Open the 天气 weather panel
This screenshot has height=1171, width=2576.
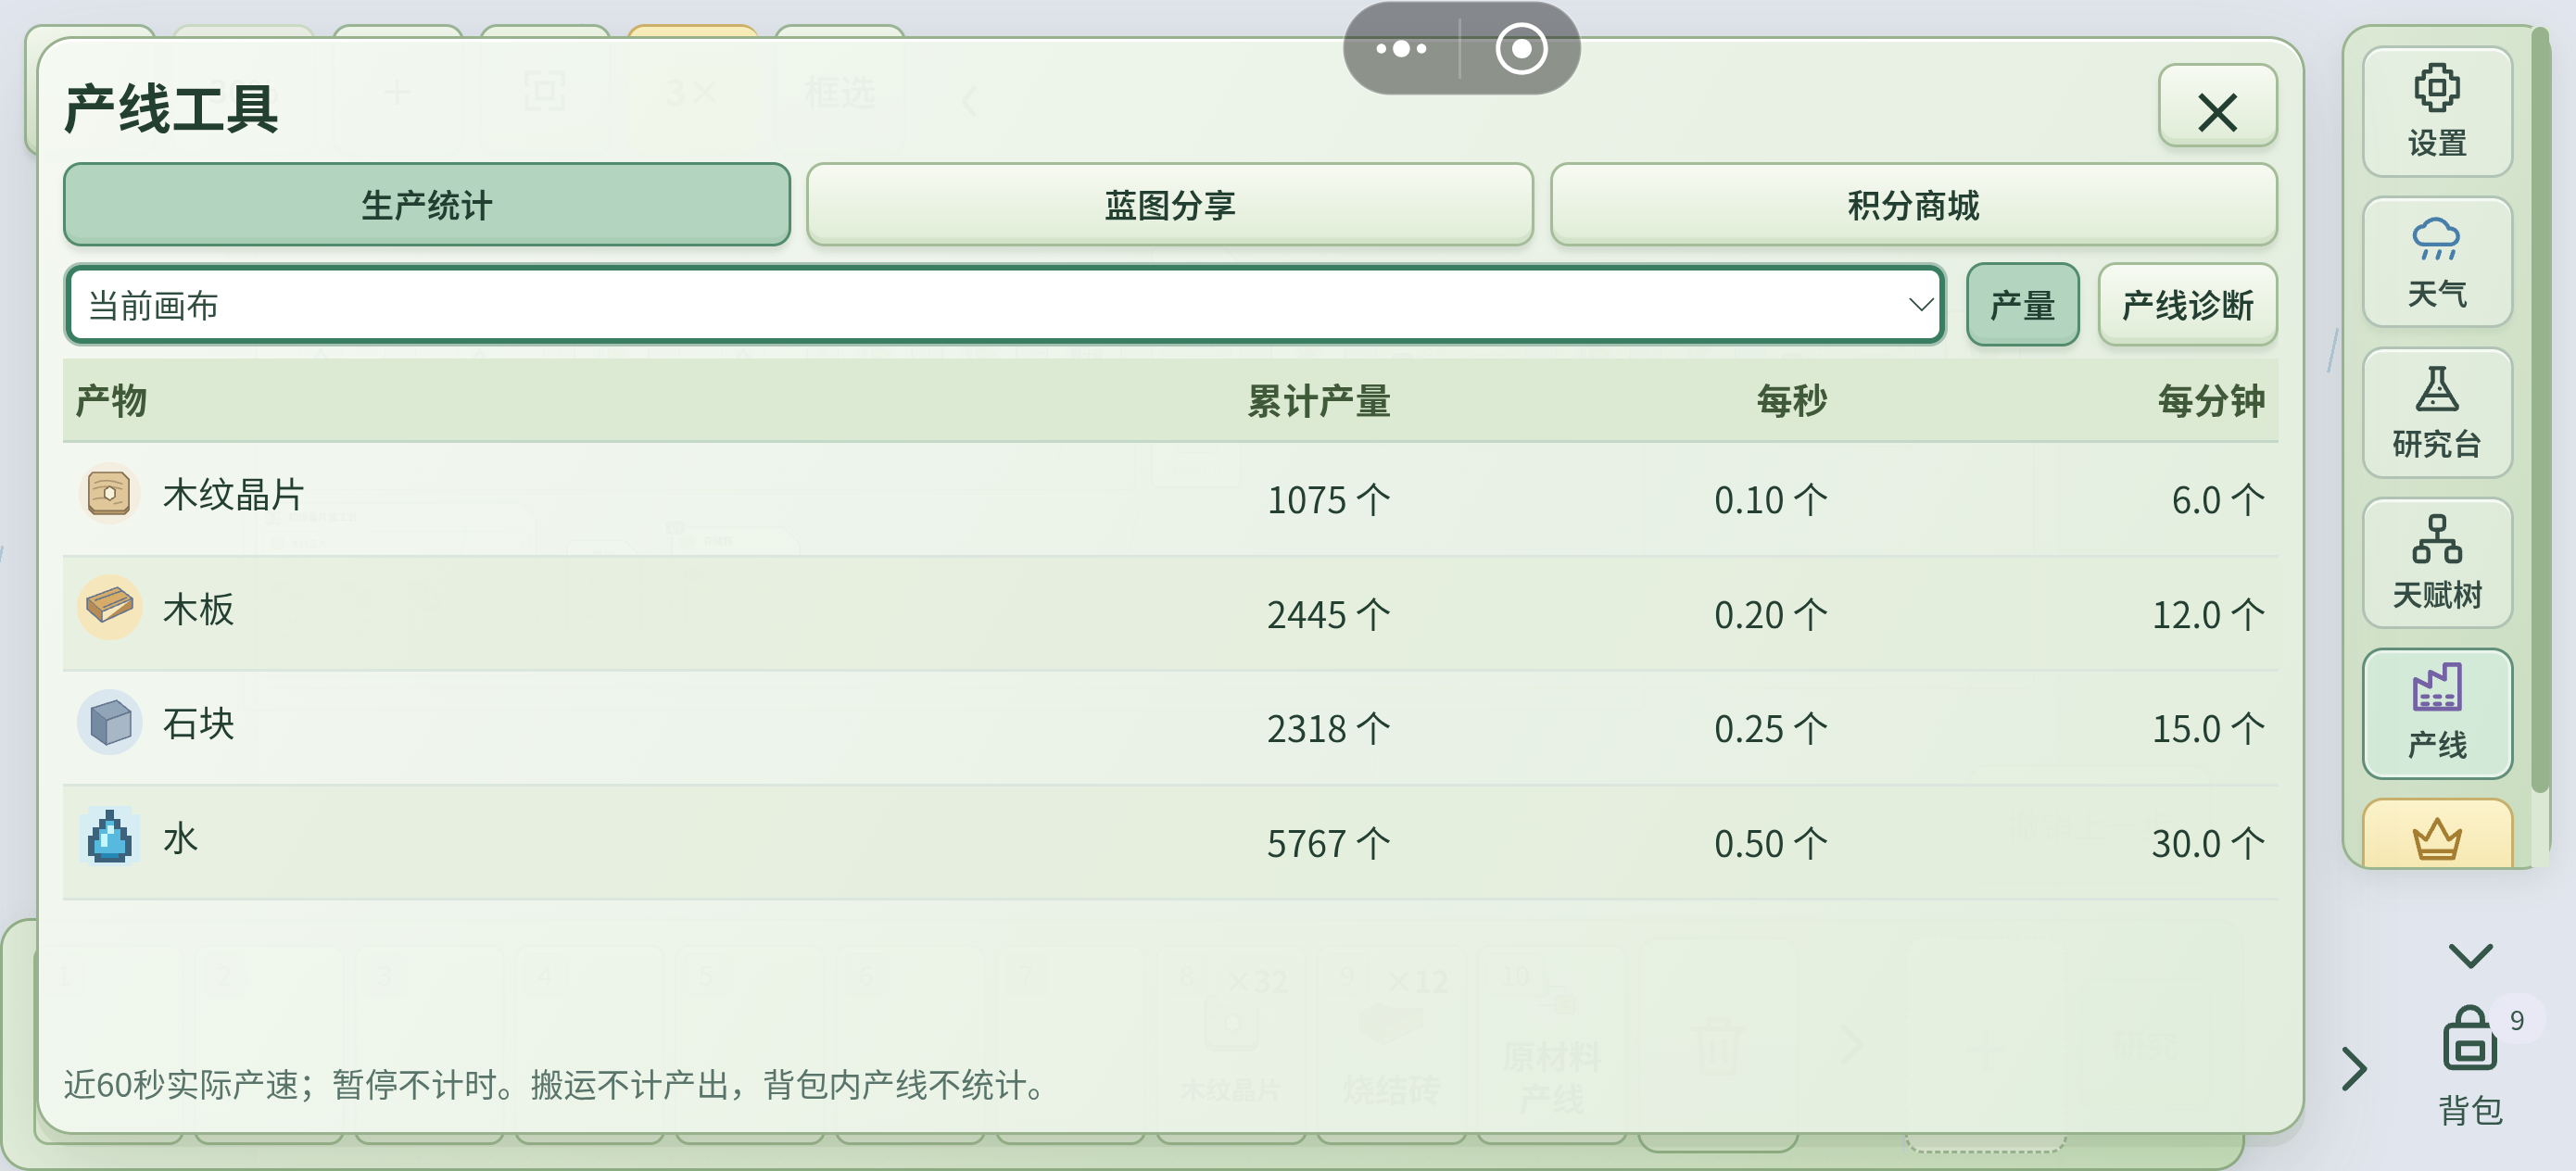pyautogui.click(x=2436, y=262)
